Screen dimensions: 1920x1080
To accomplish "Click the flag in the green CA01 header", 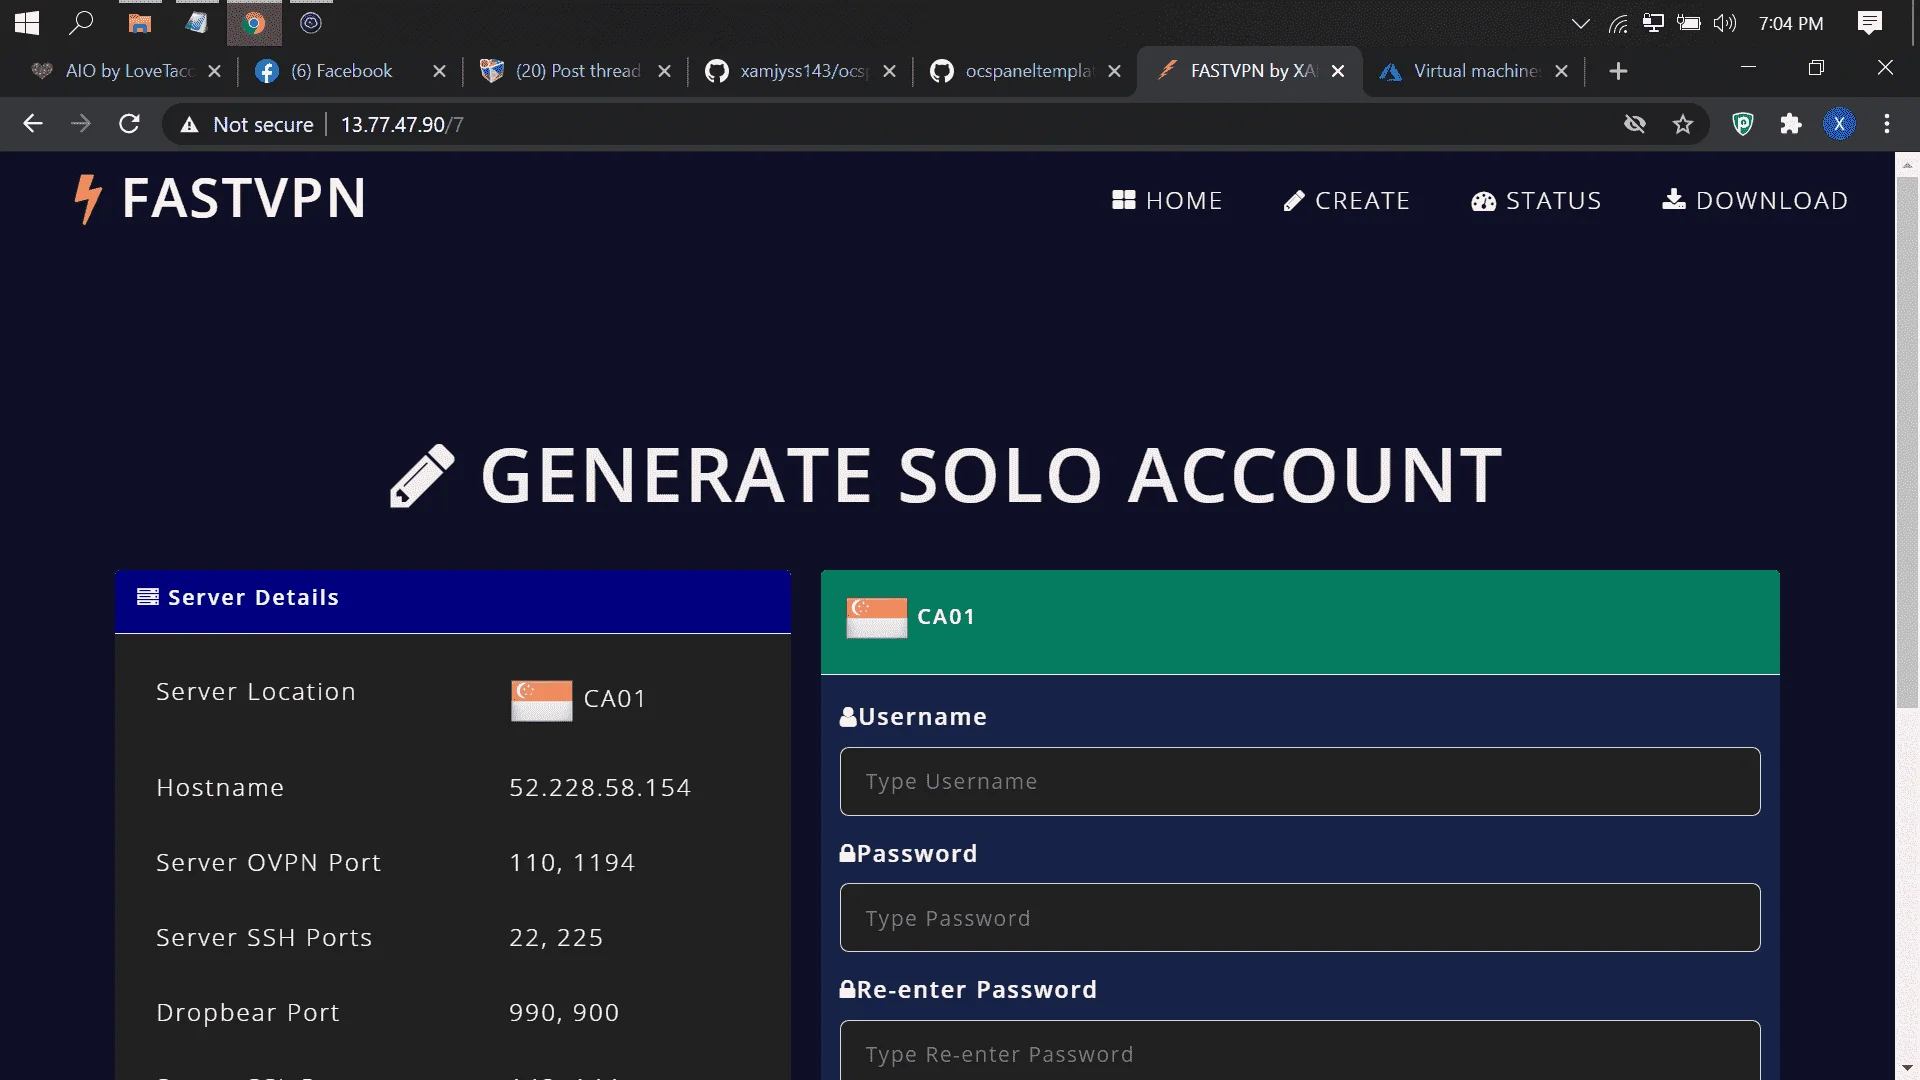I will (x=877, y=617).
